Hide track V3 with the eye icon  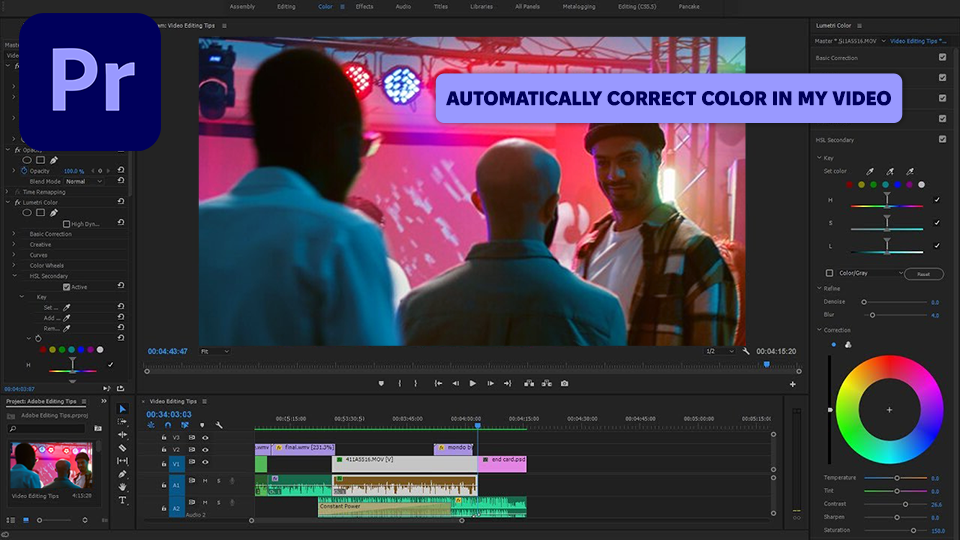pos(205,437)
